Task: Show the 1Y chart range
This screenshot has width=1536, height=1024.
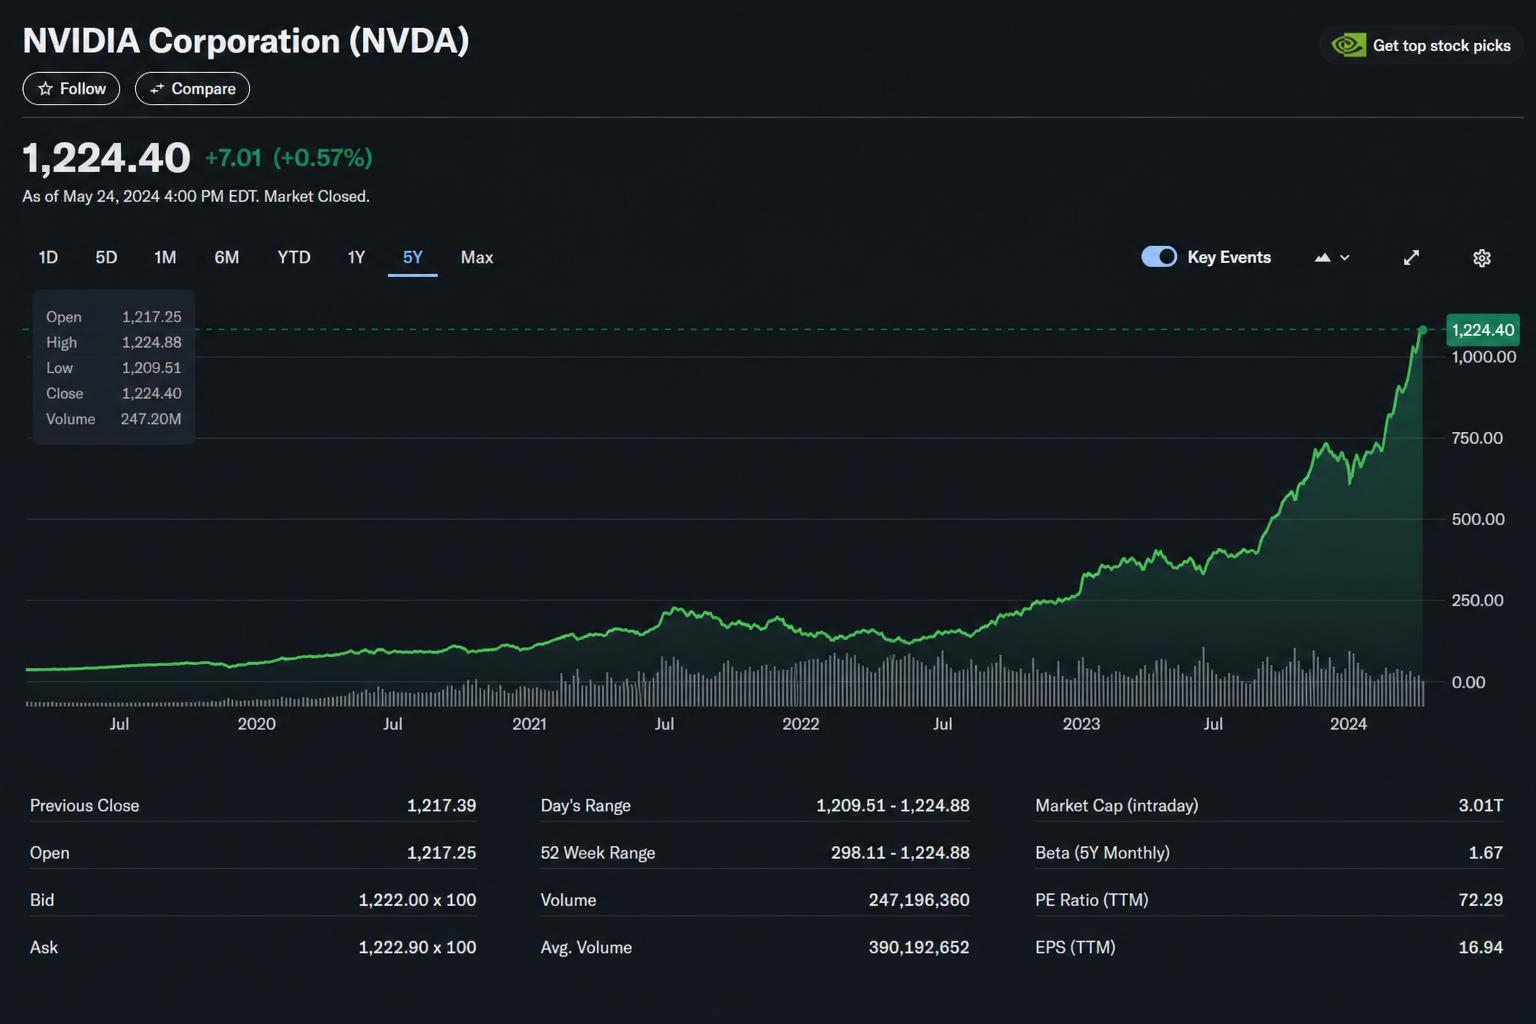Action: pyautogui.click(x=356, y=257)
